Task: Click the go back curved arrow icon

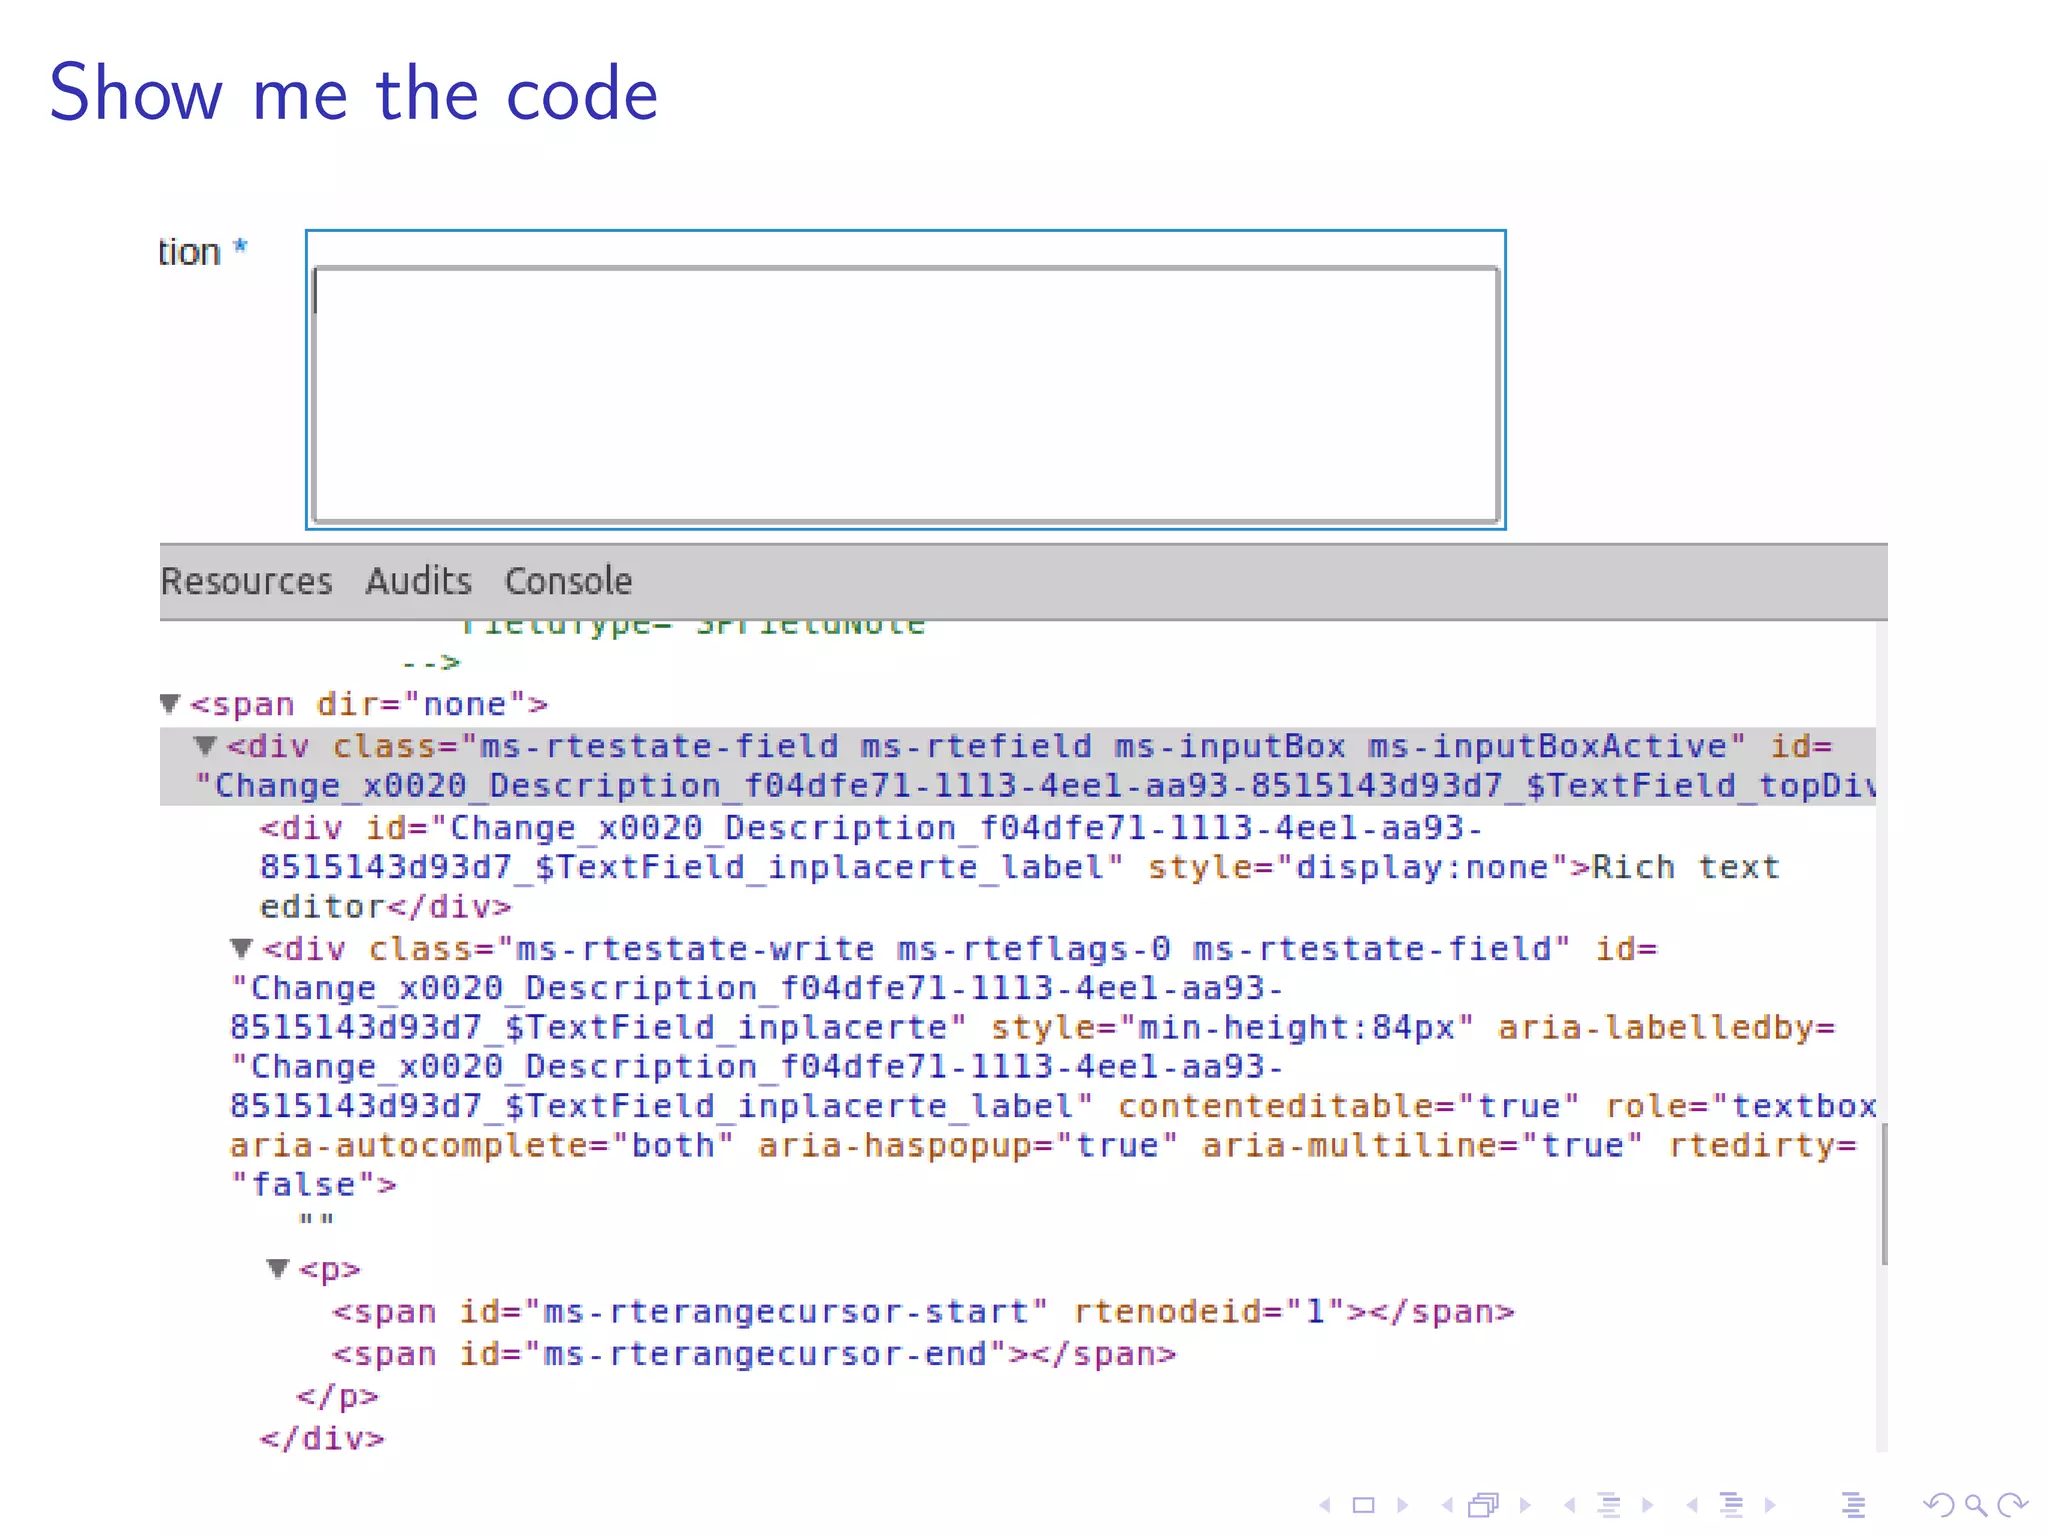Action: pos(1938,1505)
